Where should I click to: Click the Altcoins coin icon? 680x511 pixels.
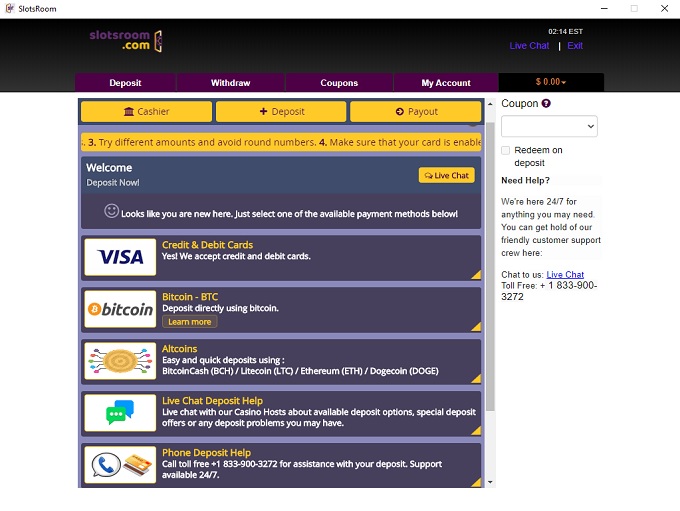click(x=121, y=361)
